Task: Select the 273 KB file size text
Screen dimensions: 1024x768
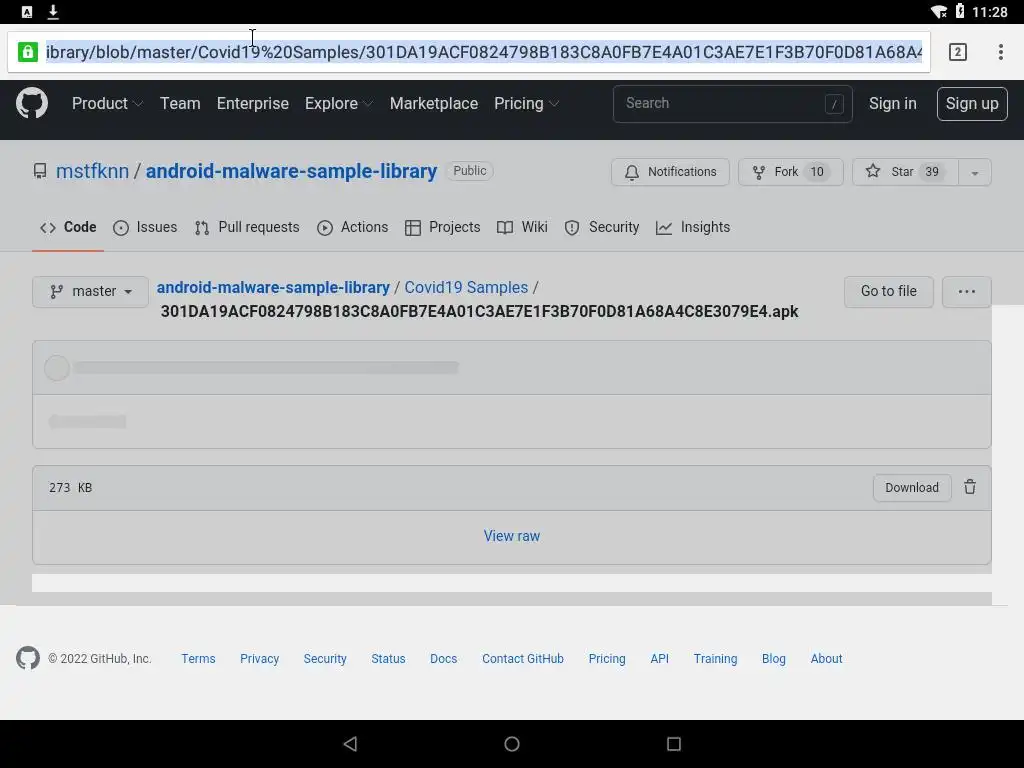Action: (71, 488)
